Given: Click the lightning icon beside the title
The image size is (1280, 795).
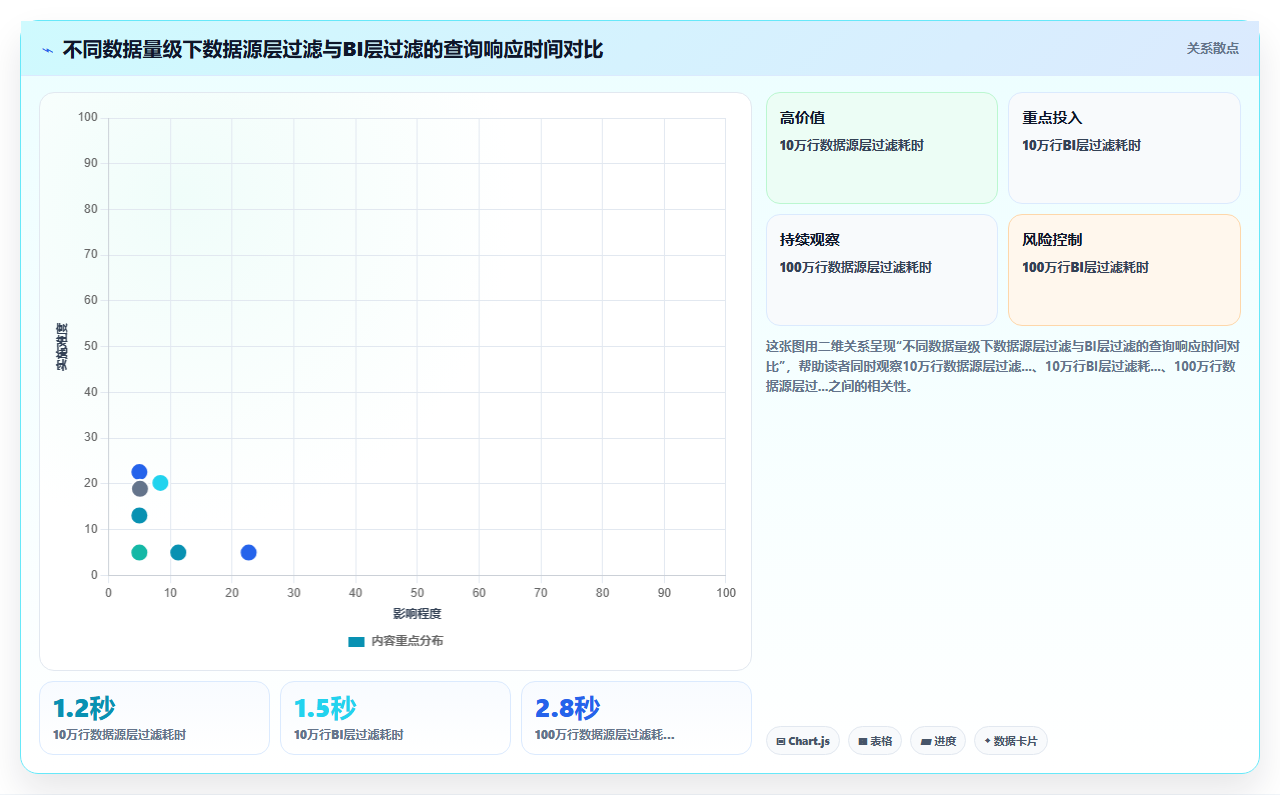Looking at the screenshot, I should [47, 49].
